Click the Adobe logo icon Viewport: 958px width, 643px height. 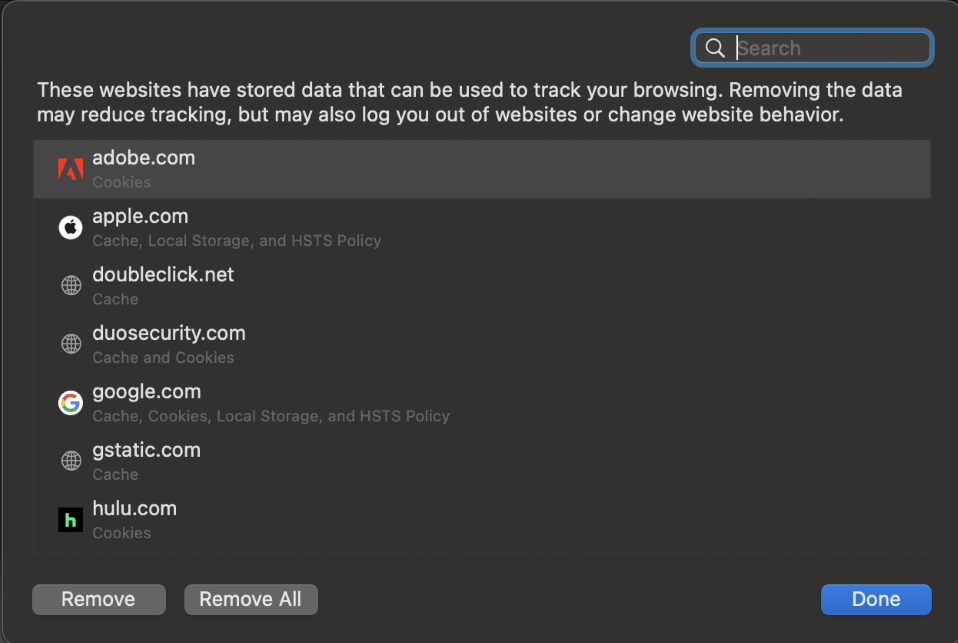[70, 169]
